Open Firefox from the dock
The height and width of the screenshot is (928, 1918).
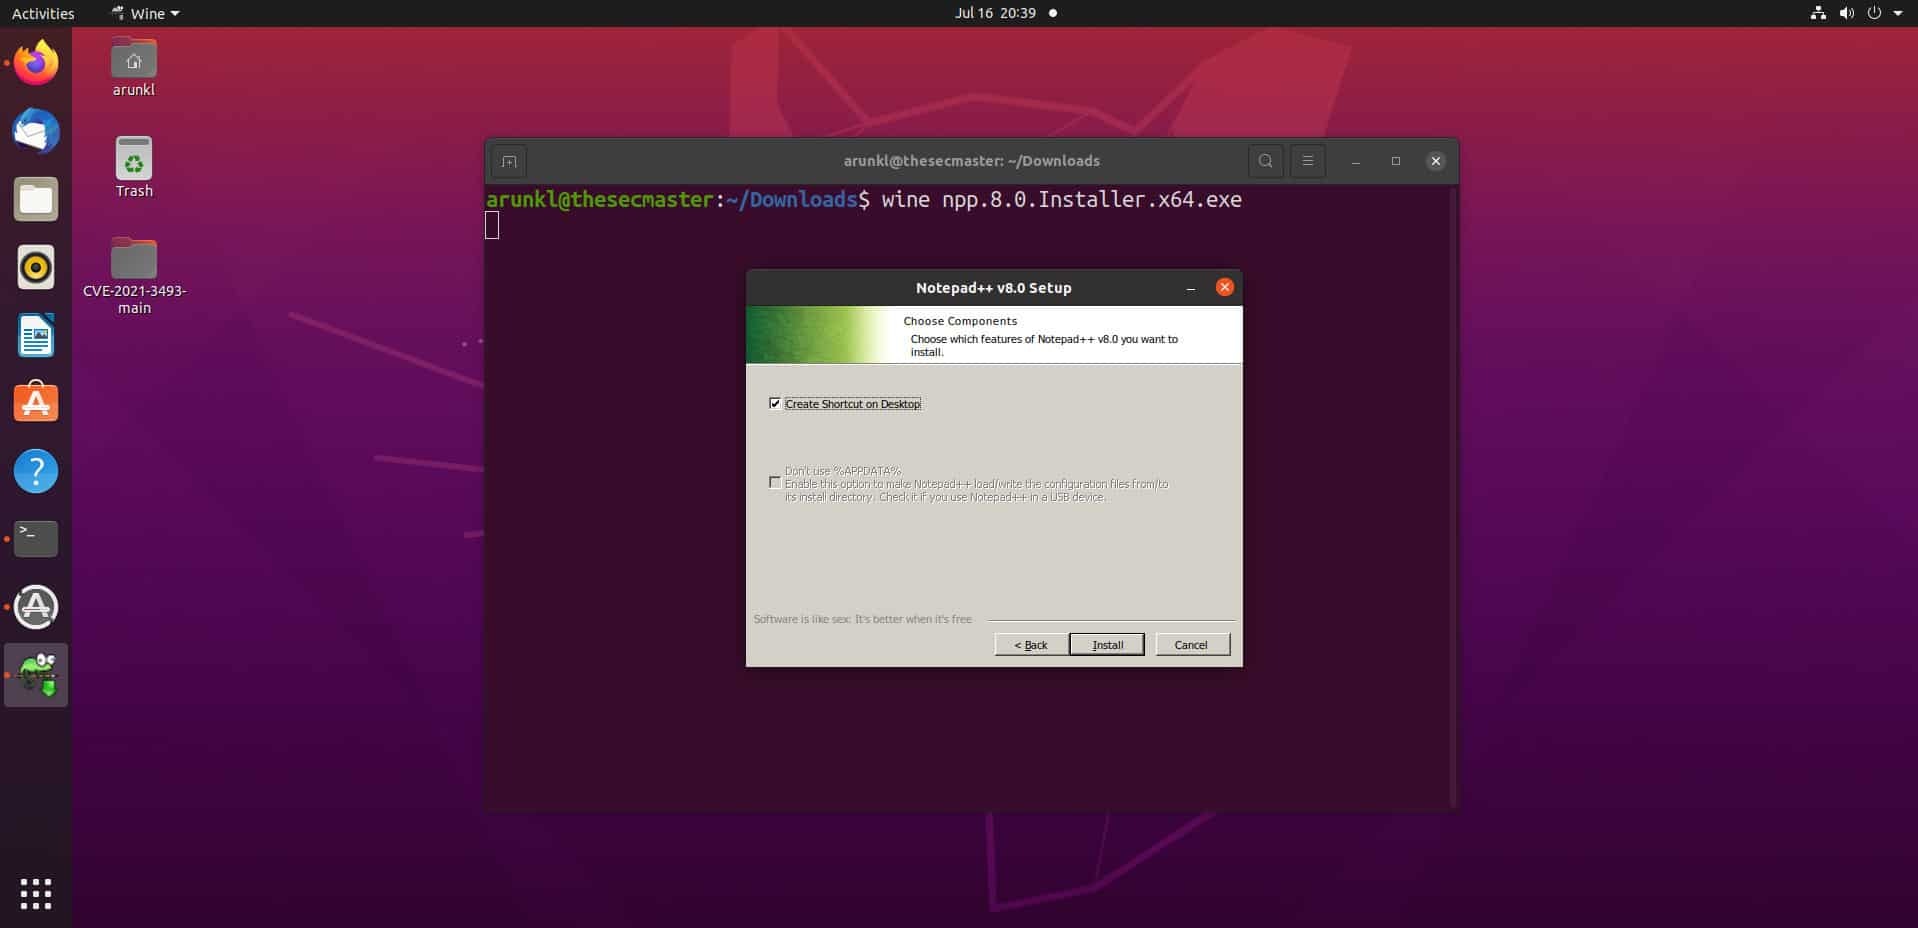(36, 63)
